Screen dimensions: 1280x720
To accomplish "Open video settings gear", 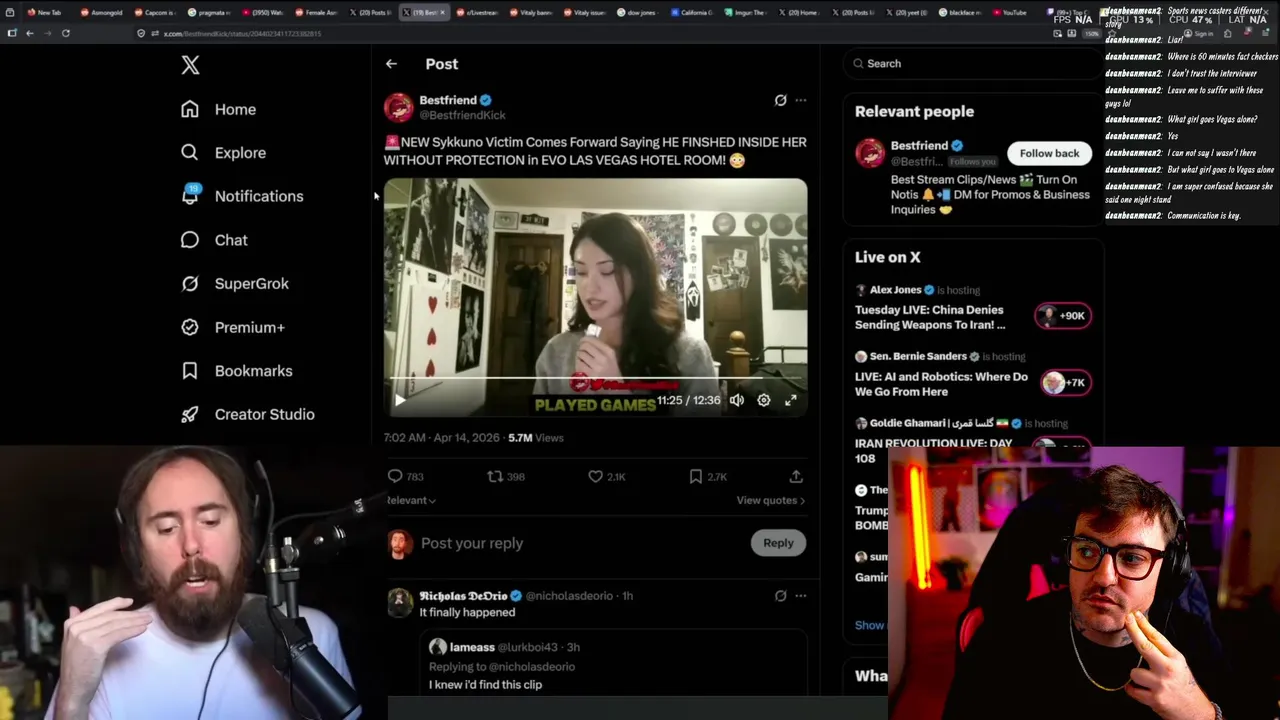I will point(763,400).
